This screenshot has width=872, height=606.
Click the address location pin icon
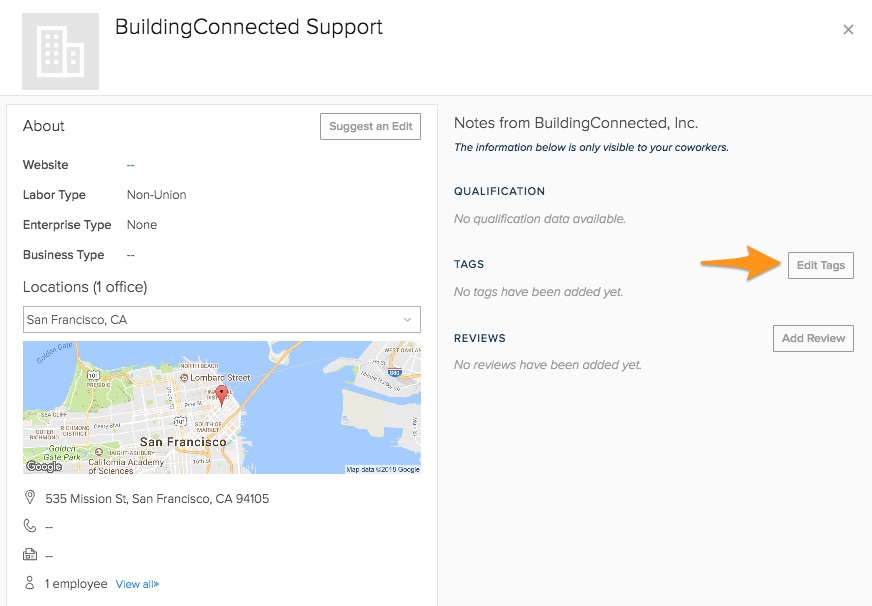[x=30, y=498]
